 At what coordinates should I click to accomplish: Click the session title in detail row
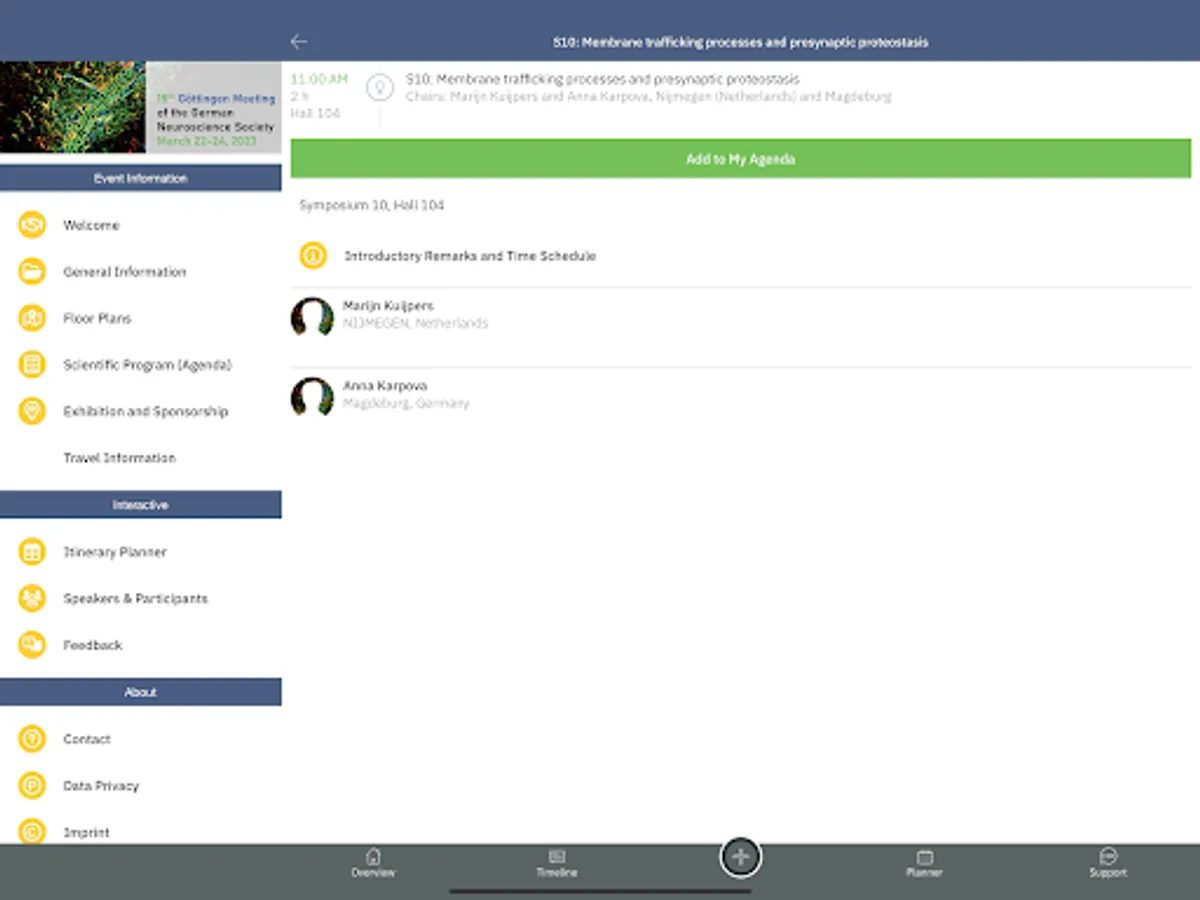click(x=602, y=79)
